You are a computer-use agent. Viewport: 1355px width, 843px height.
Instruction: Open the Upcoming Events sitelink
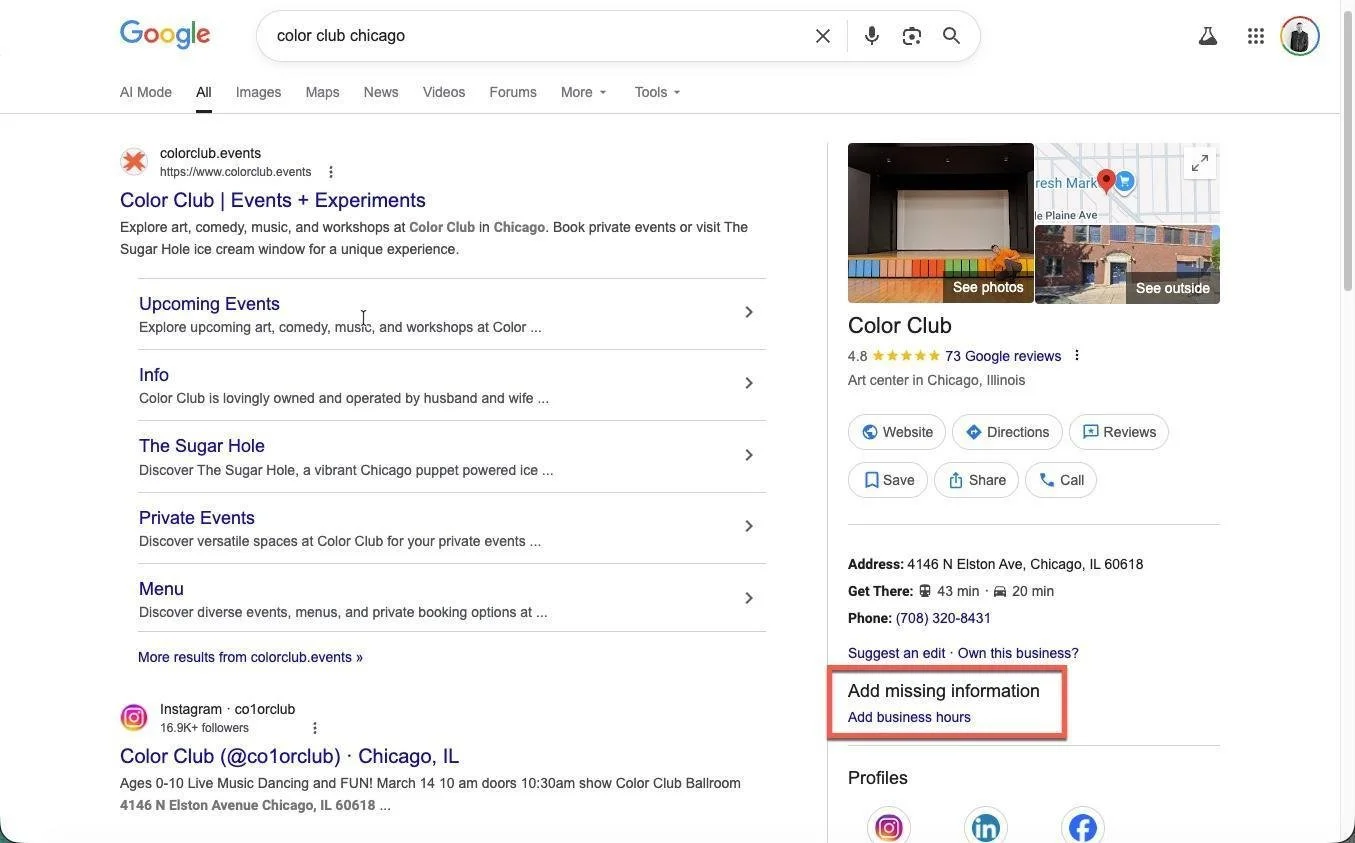[x=209, y=304]
